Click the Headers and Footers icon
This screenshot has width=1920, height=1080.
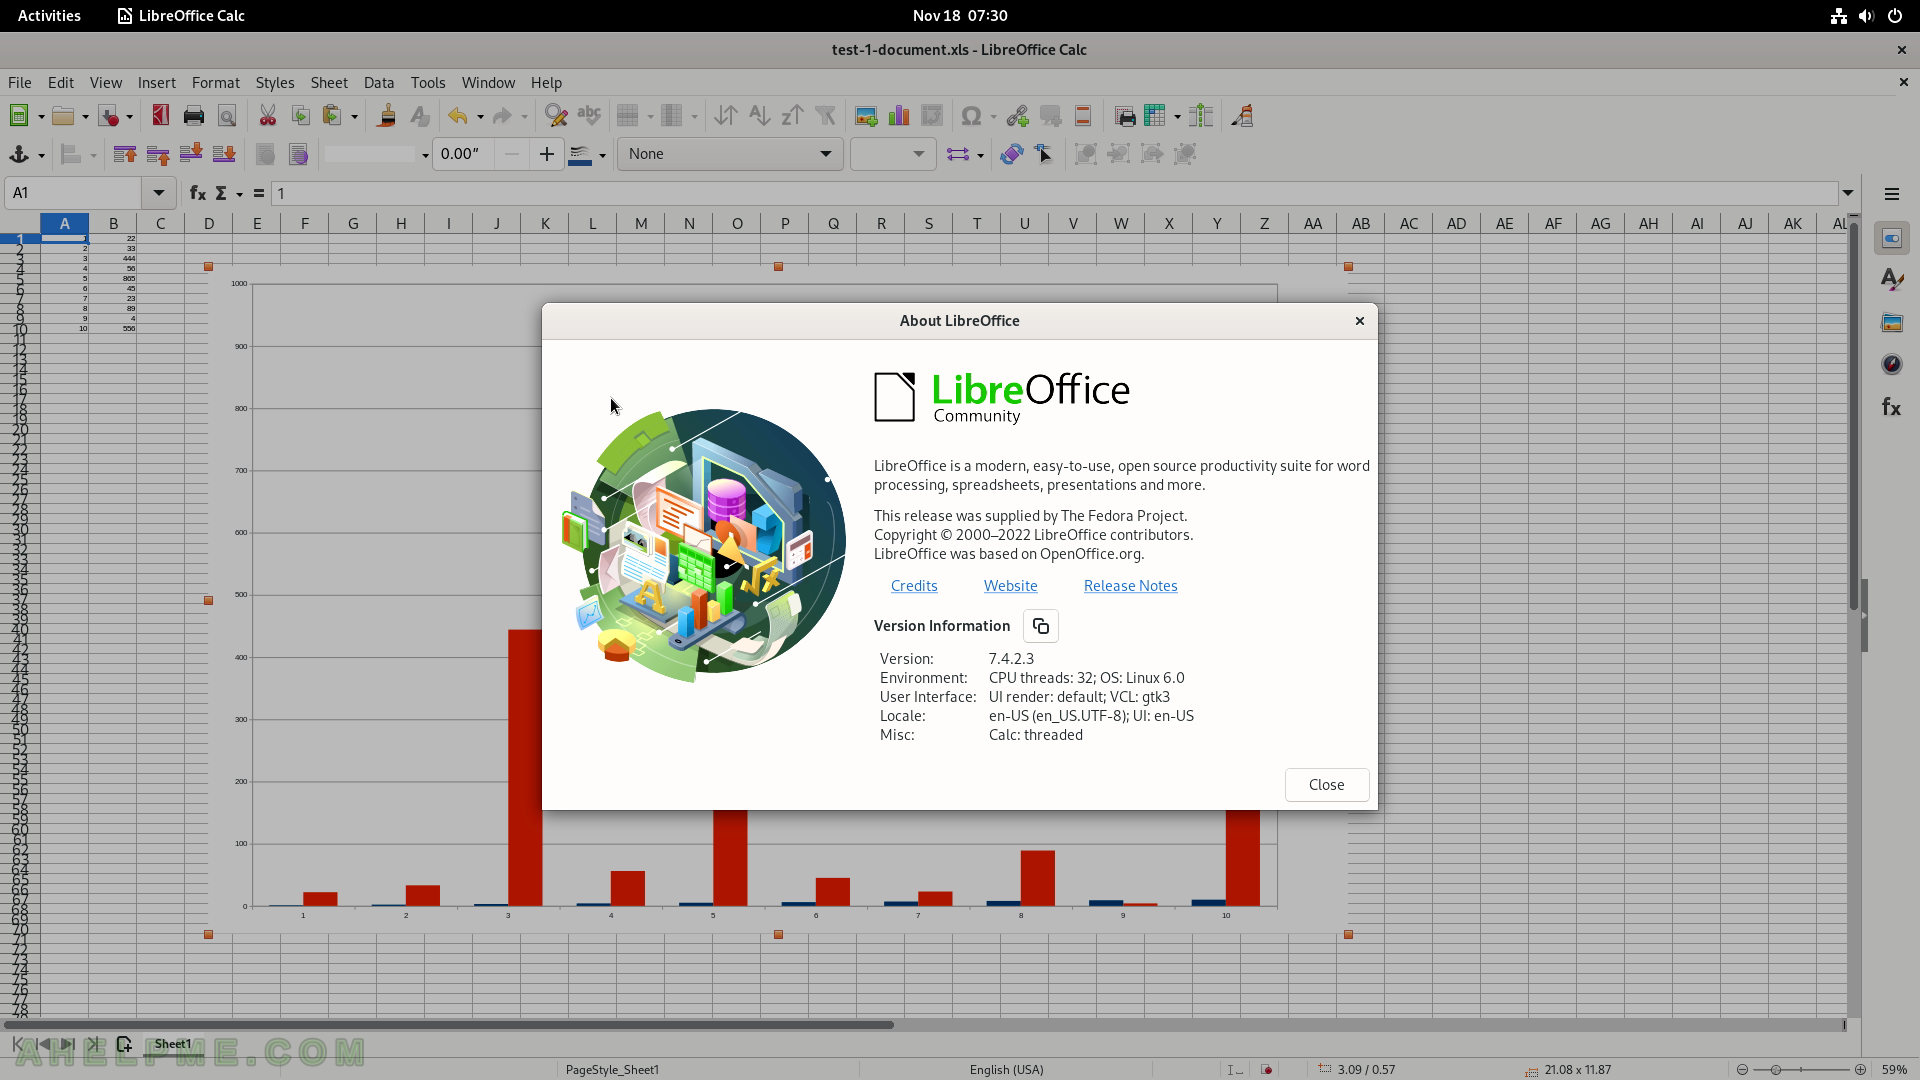coord(1083,116)
